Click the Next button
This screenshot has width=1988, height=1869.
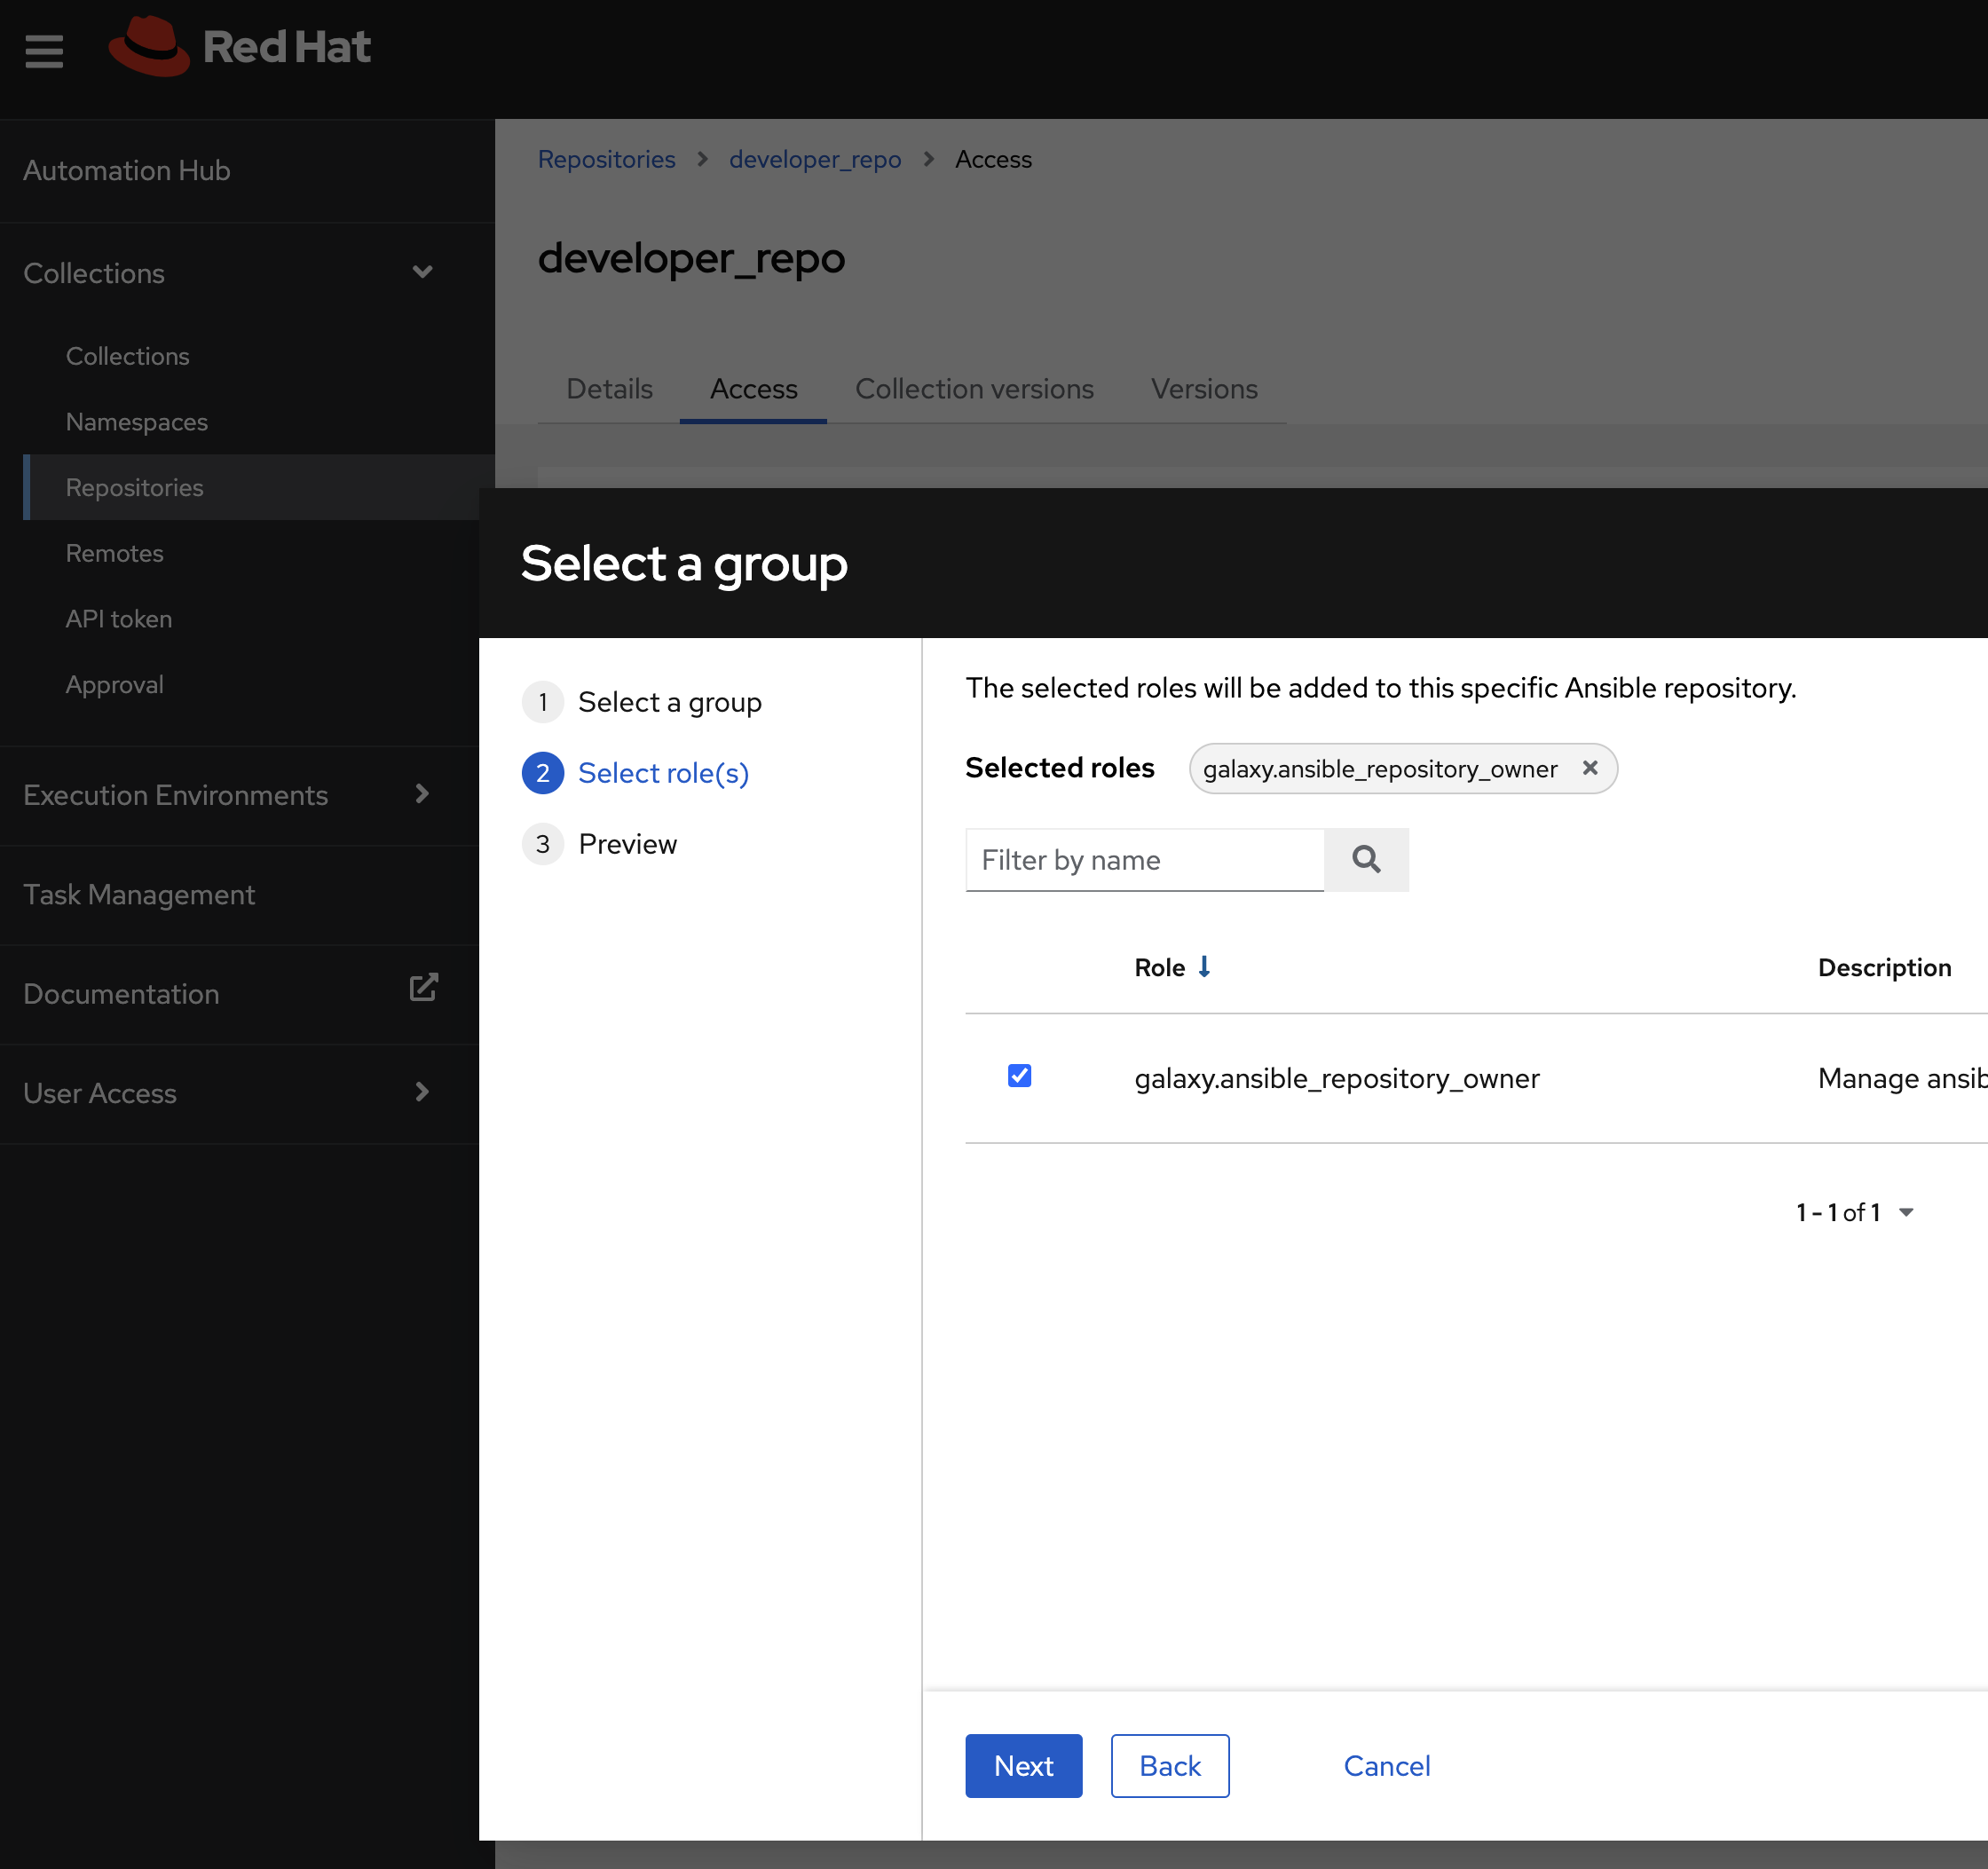click(x=1024, y=1763)
